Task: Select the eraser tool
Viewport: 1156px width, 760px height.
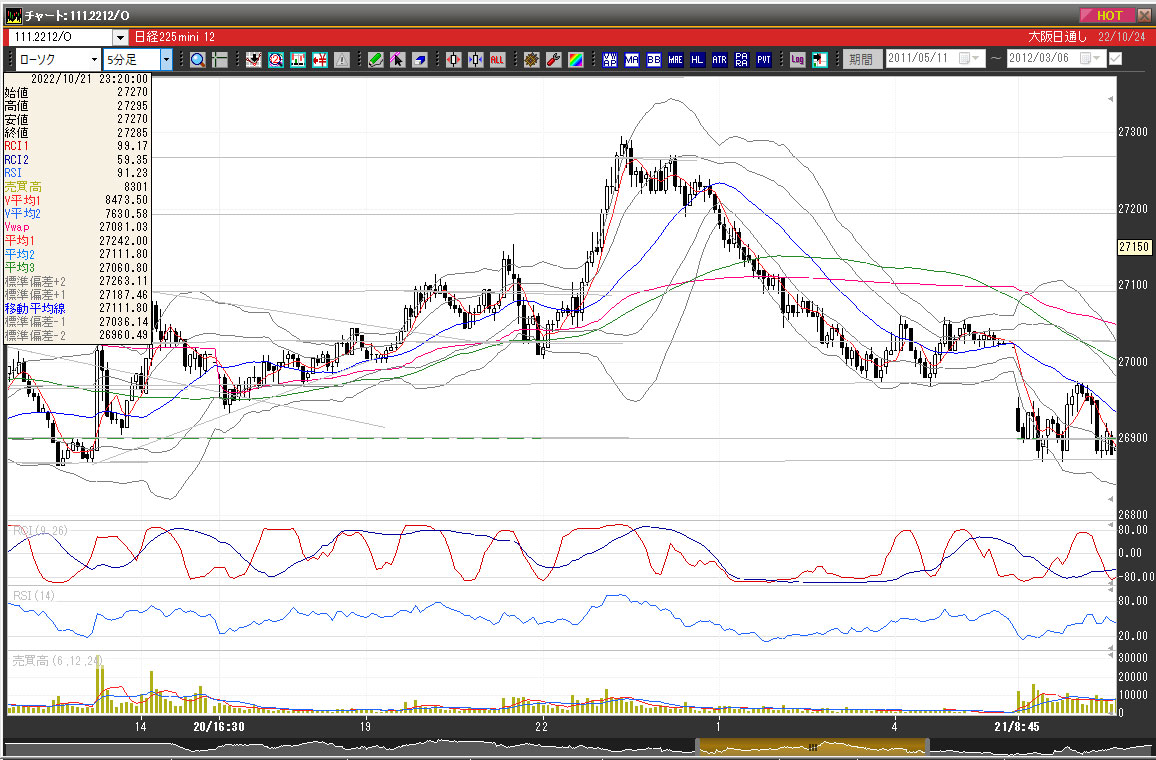Action: (419, 60)
